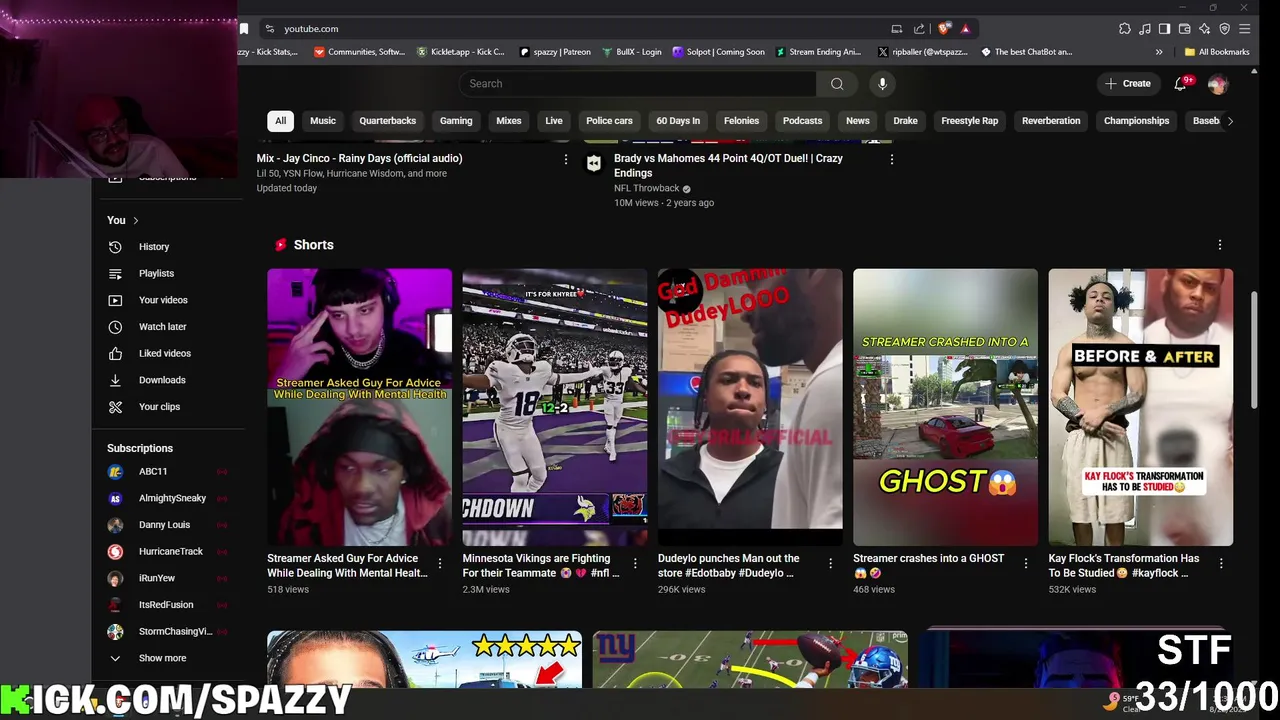Expand the You section chevron
The height and width of the screenshot is (720, 1280).
135,221
